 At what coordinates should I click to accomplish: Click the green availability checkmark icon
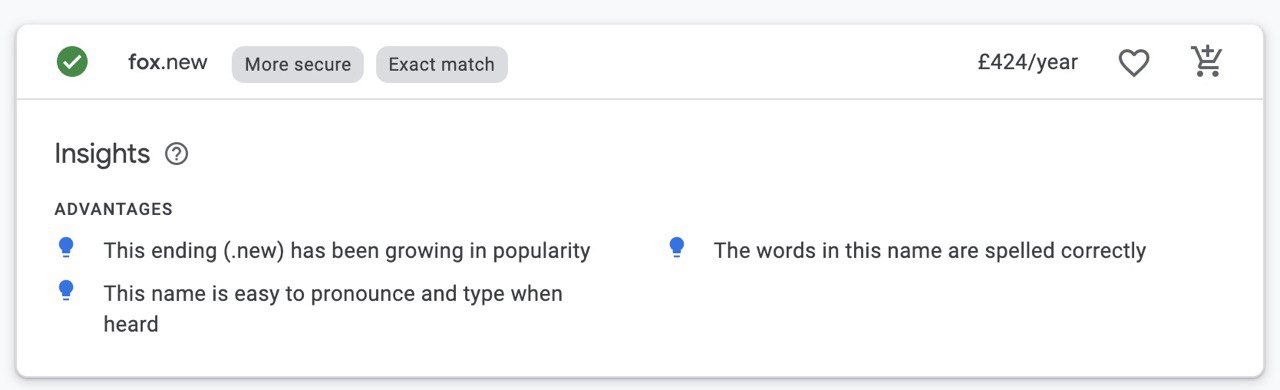coord(72,63)
